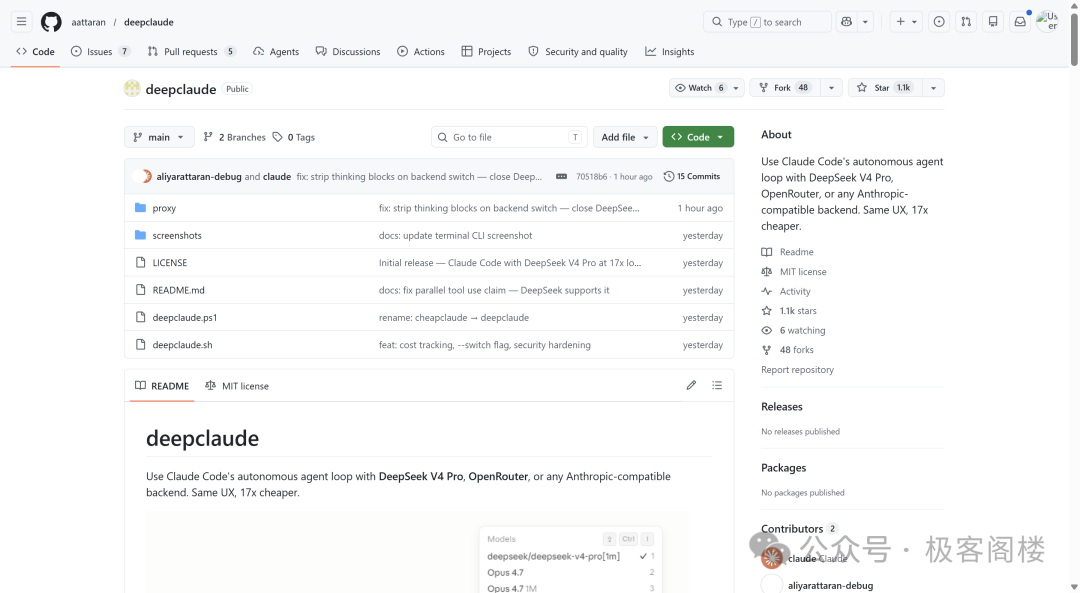The width and height of the screenshot is (1080, 593).
Task: Expand the Star lists dropdown arrow
Action: 933,87
